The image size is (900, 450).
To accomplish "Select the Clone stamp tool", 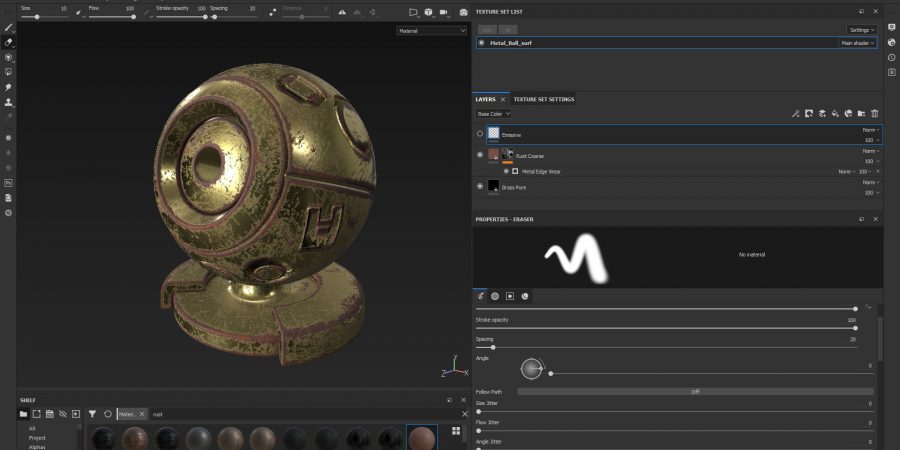I will (x=8, y=102).
